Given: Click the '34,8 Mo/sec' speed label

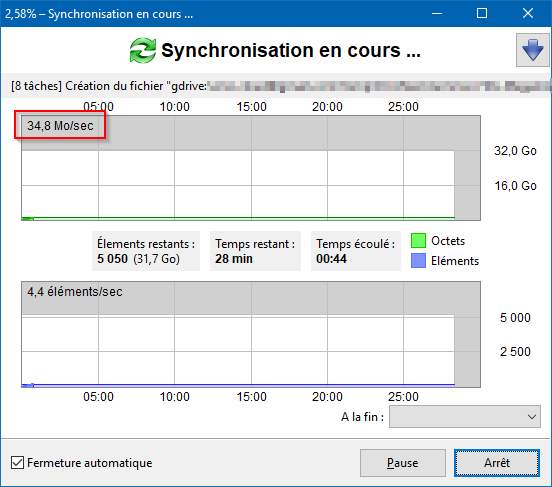Looking at the screenshot, I should [61, 126].
